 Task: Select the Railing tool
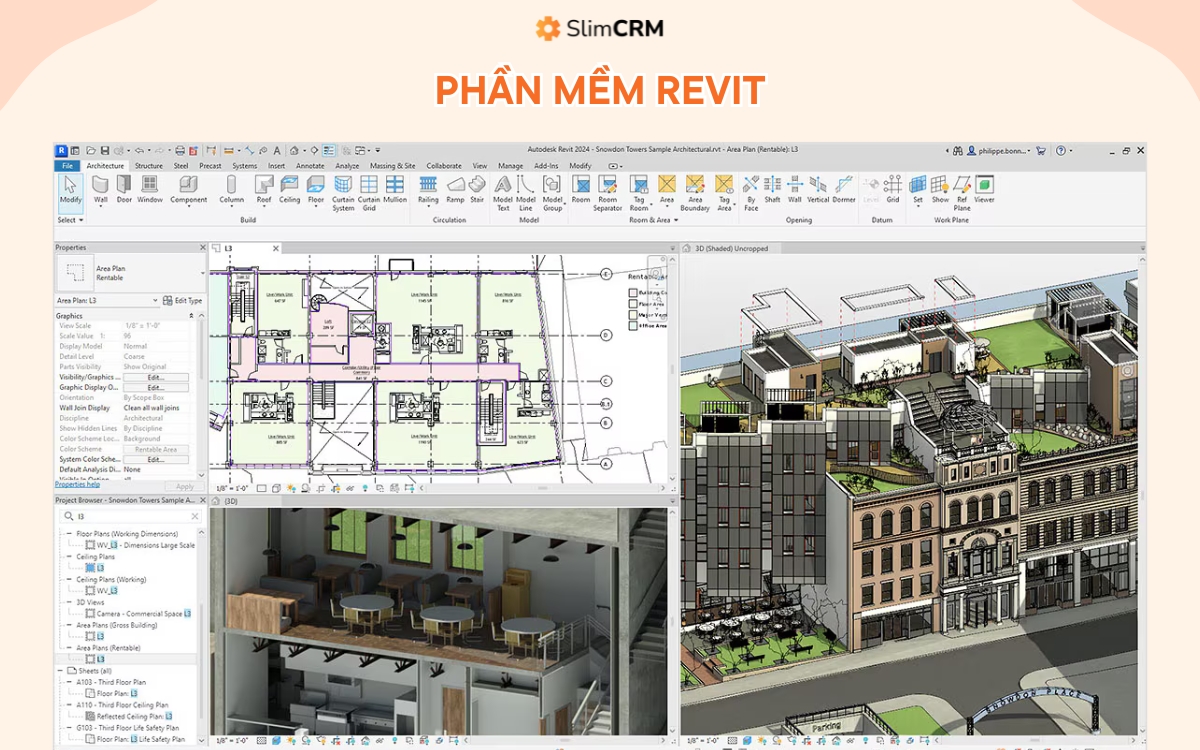428,190
